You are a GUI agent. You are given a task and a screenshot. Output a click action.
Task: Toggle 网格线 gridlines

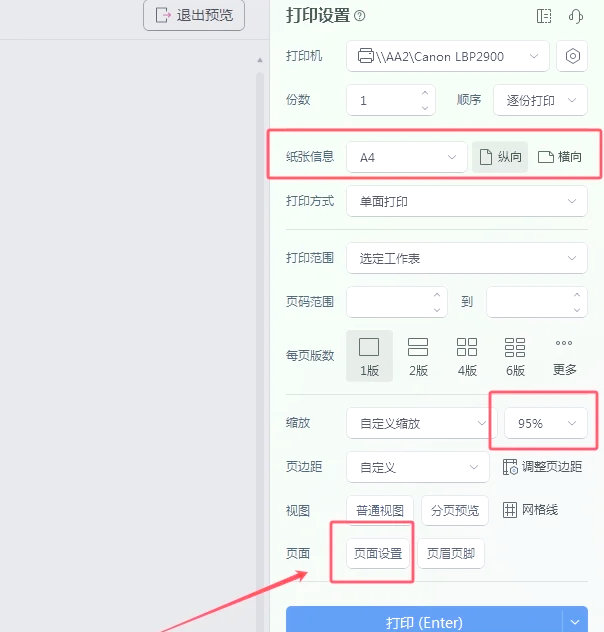point(530,510)
